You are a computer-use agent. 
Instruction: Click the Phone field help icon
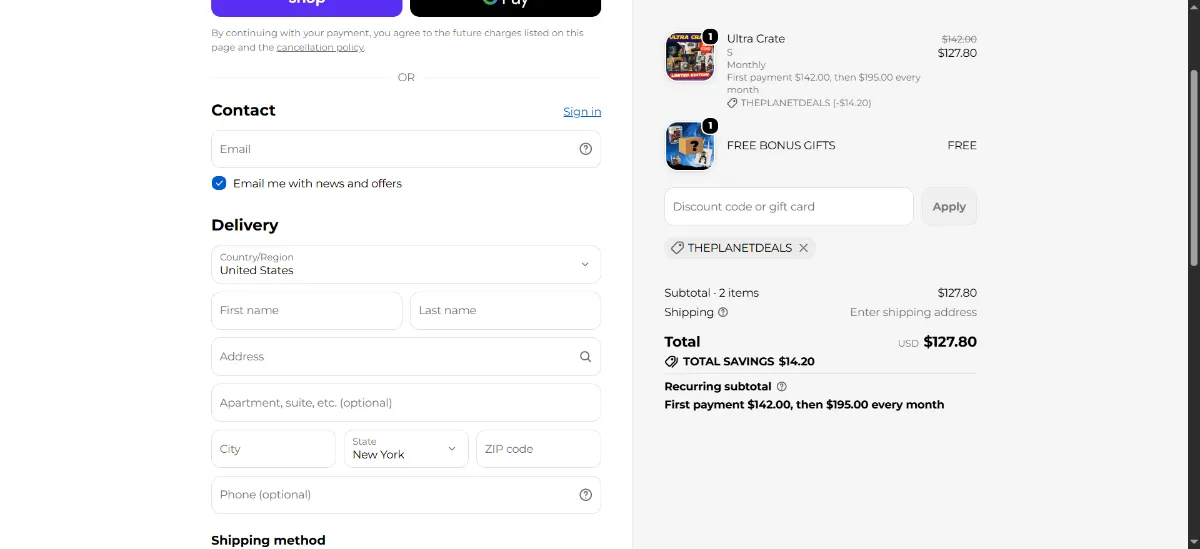(586, 495)
